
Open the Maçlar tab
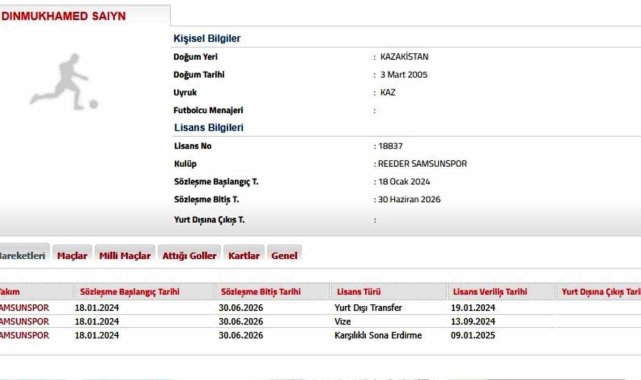(x=72, y=255)
